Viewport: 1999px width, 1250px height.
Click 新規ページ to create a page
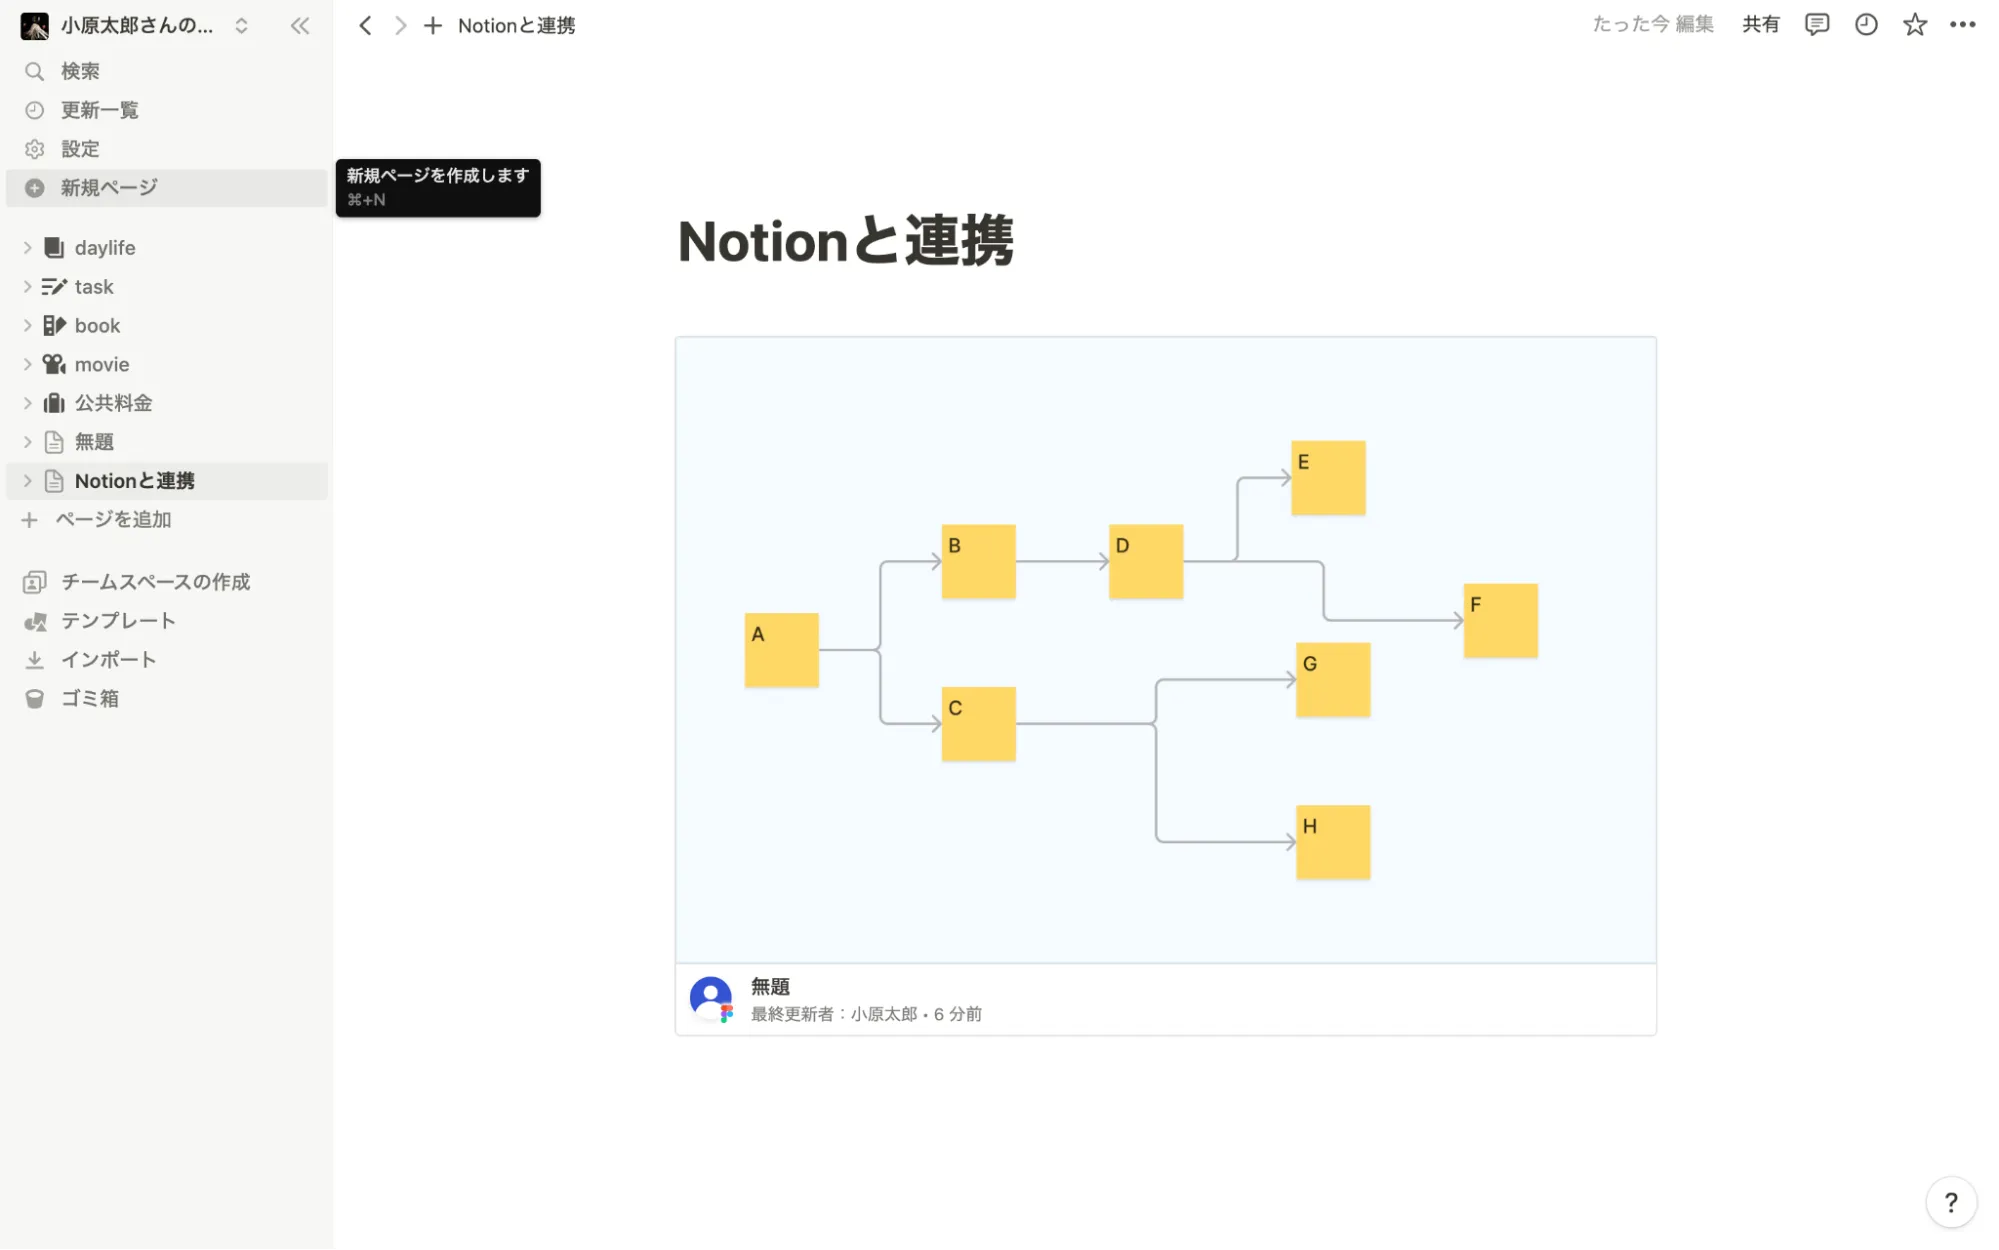click(167, 188)
